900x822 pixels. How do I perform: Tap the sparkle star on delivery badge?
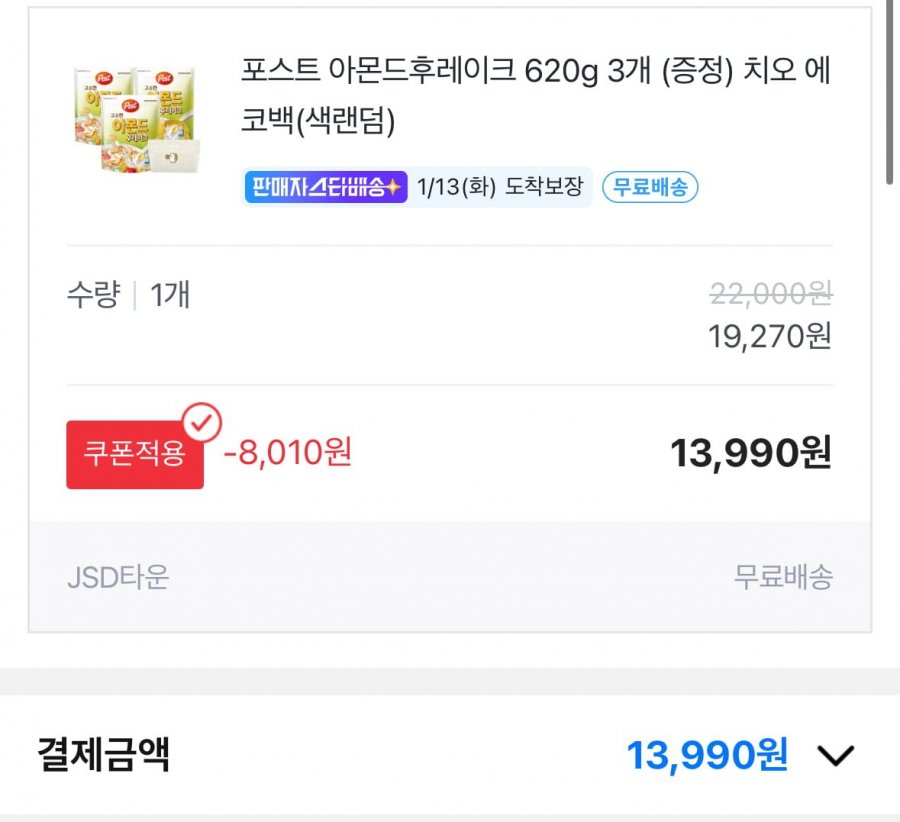click(394, 187)
